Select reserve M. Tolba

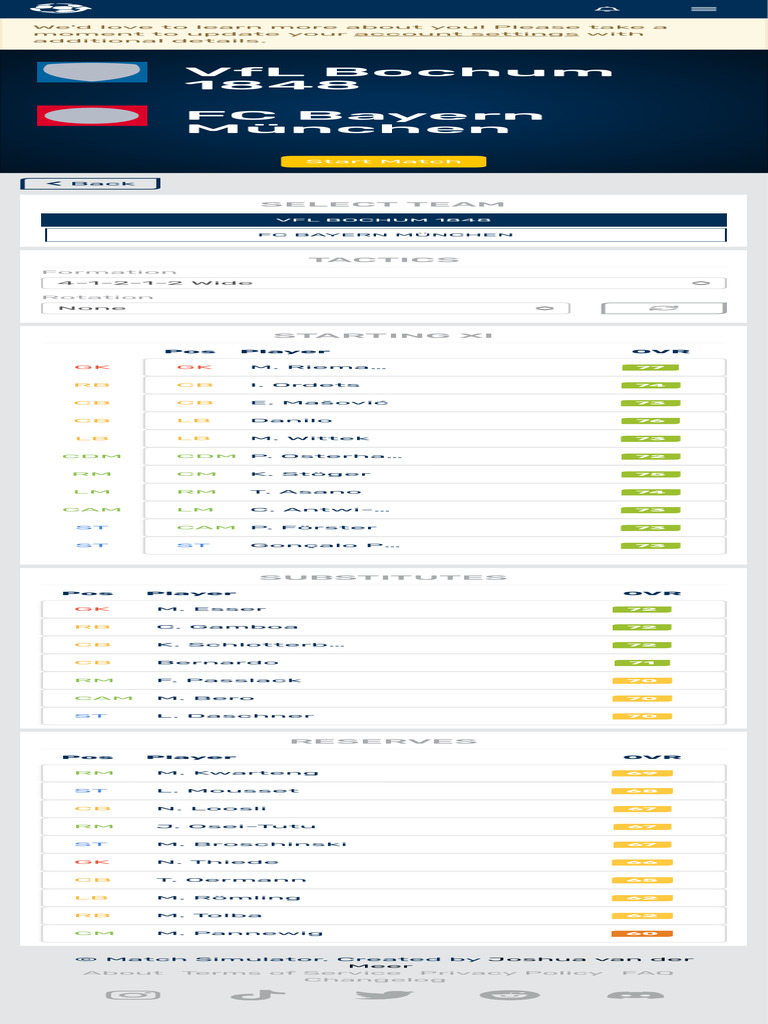click(x=384, y=916)
